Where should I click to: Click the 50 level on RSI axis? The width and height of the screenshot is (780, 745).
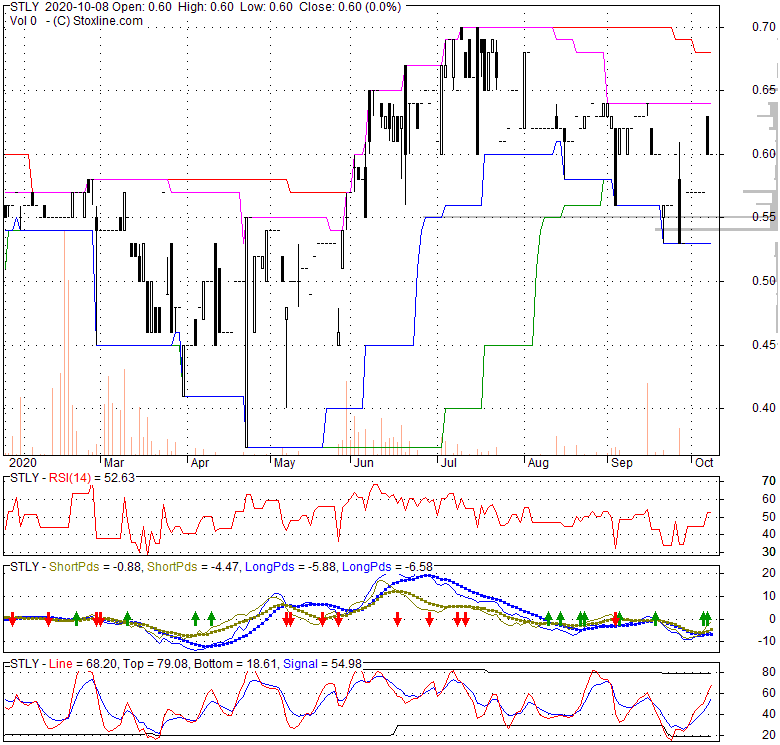coord(769,517)
